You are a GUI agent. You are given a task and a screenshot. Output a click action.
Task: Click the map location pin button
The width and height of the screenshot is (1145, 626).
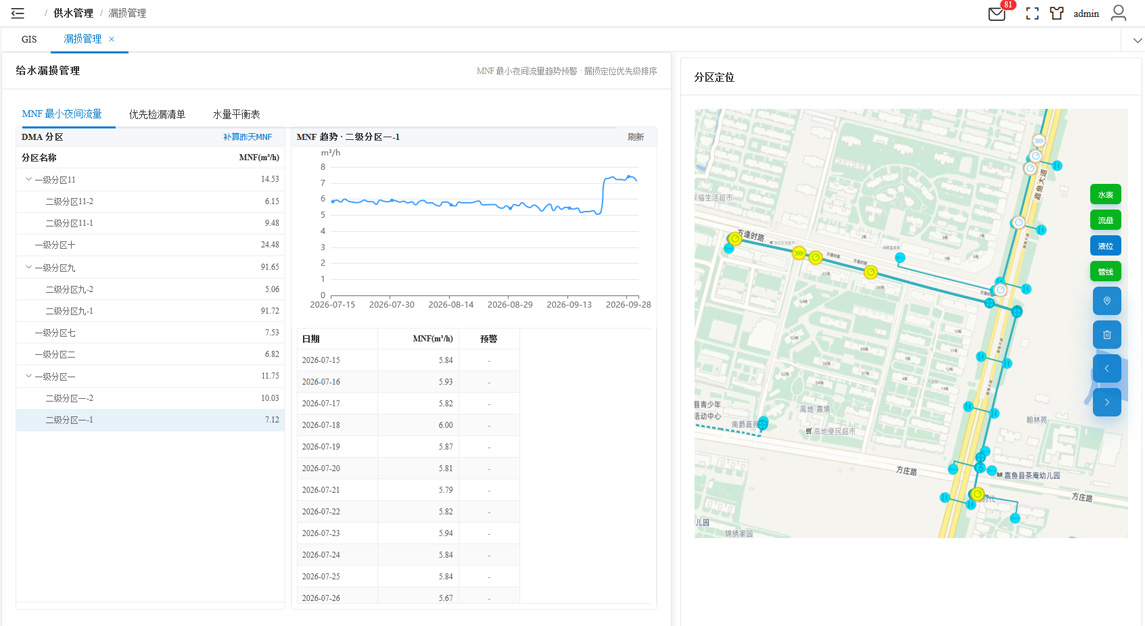click(x=1106, y=301)
